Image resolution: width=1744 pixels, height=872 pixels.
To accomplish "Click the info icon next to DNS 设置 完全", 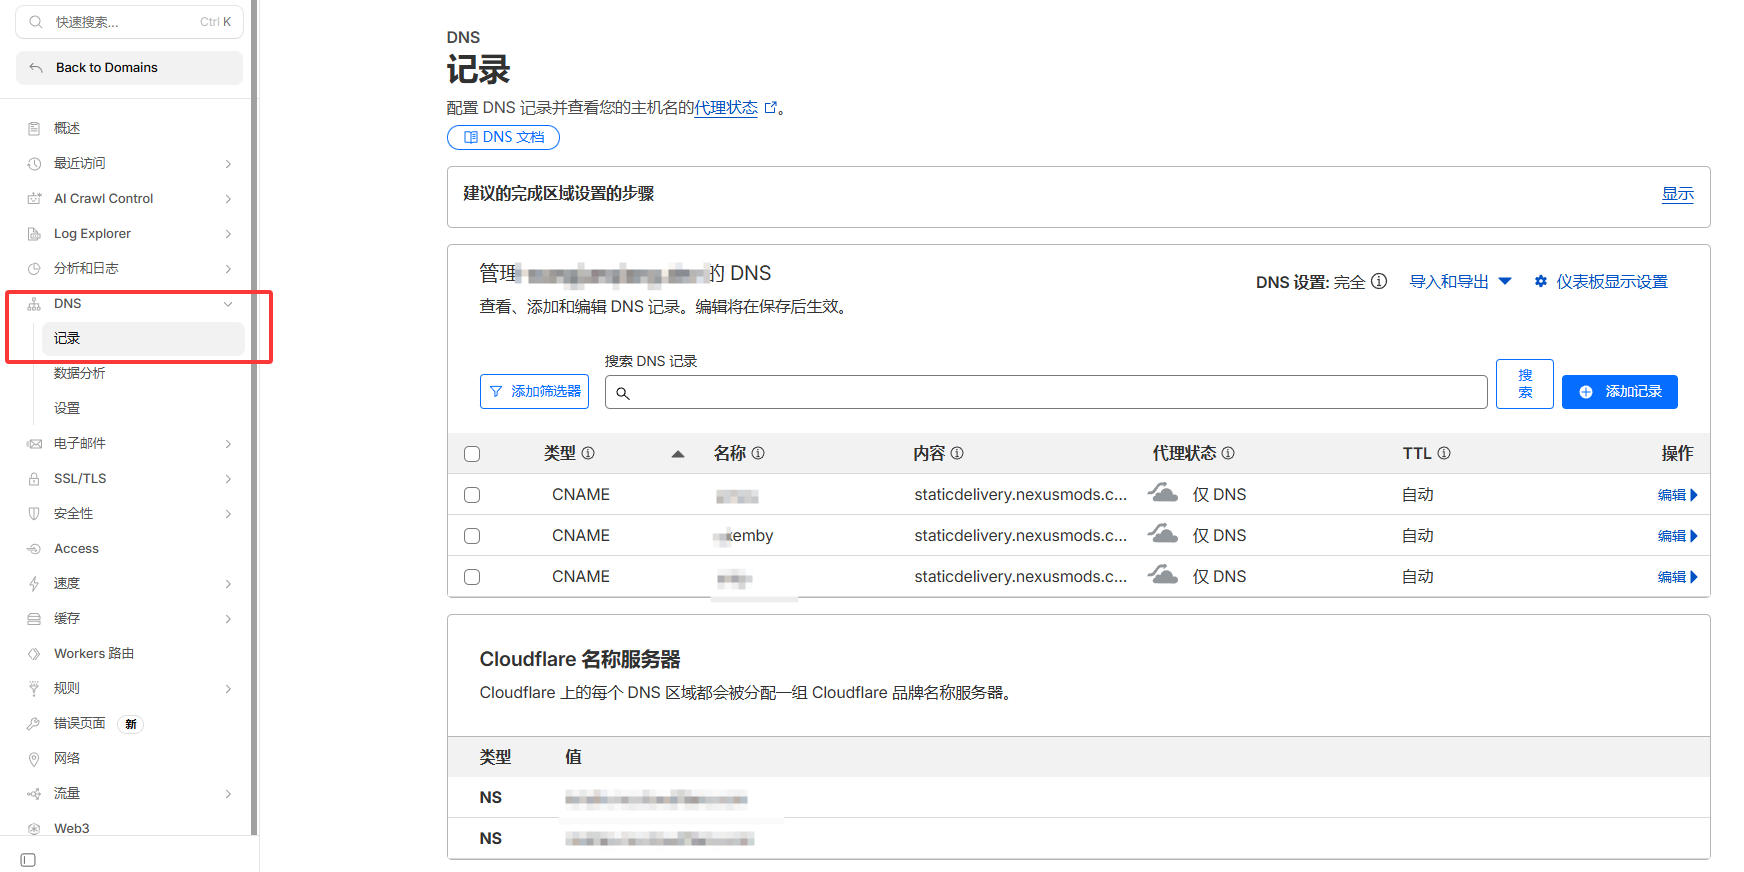I will point(1379,282).
